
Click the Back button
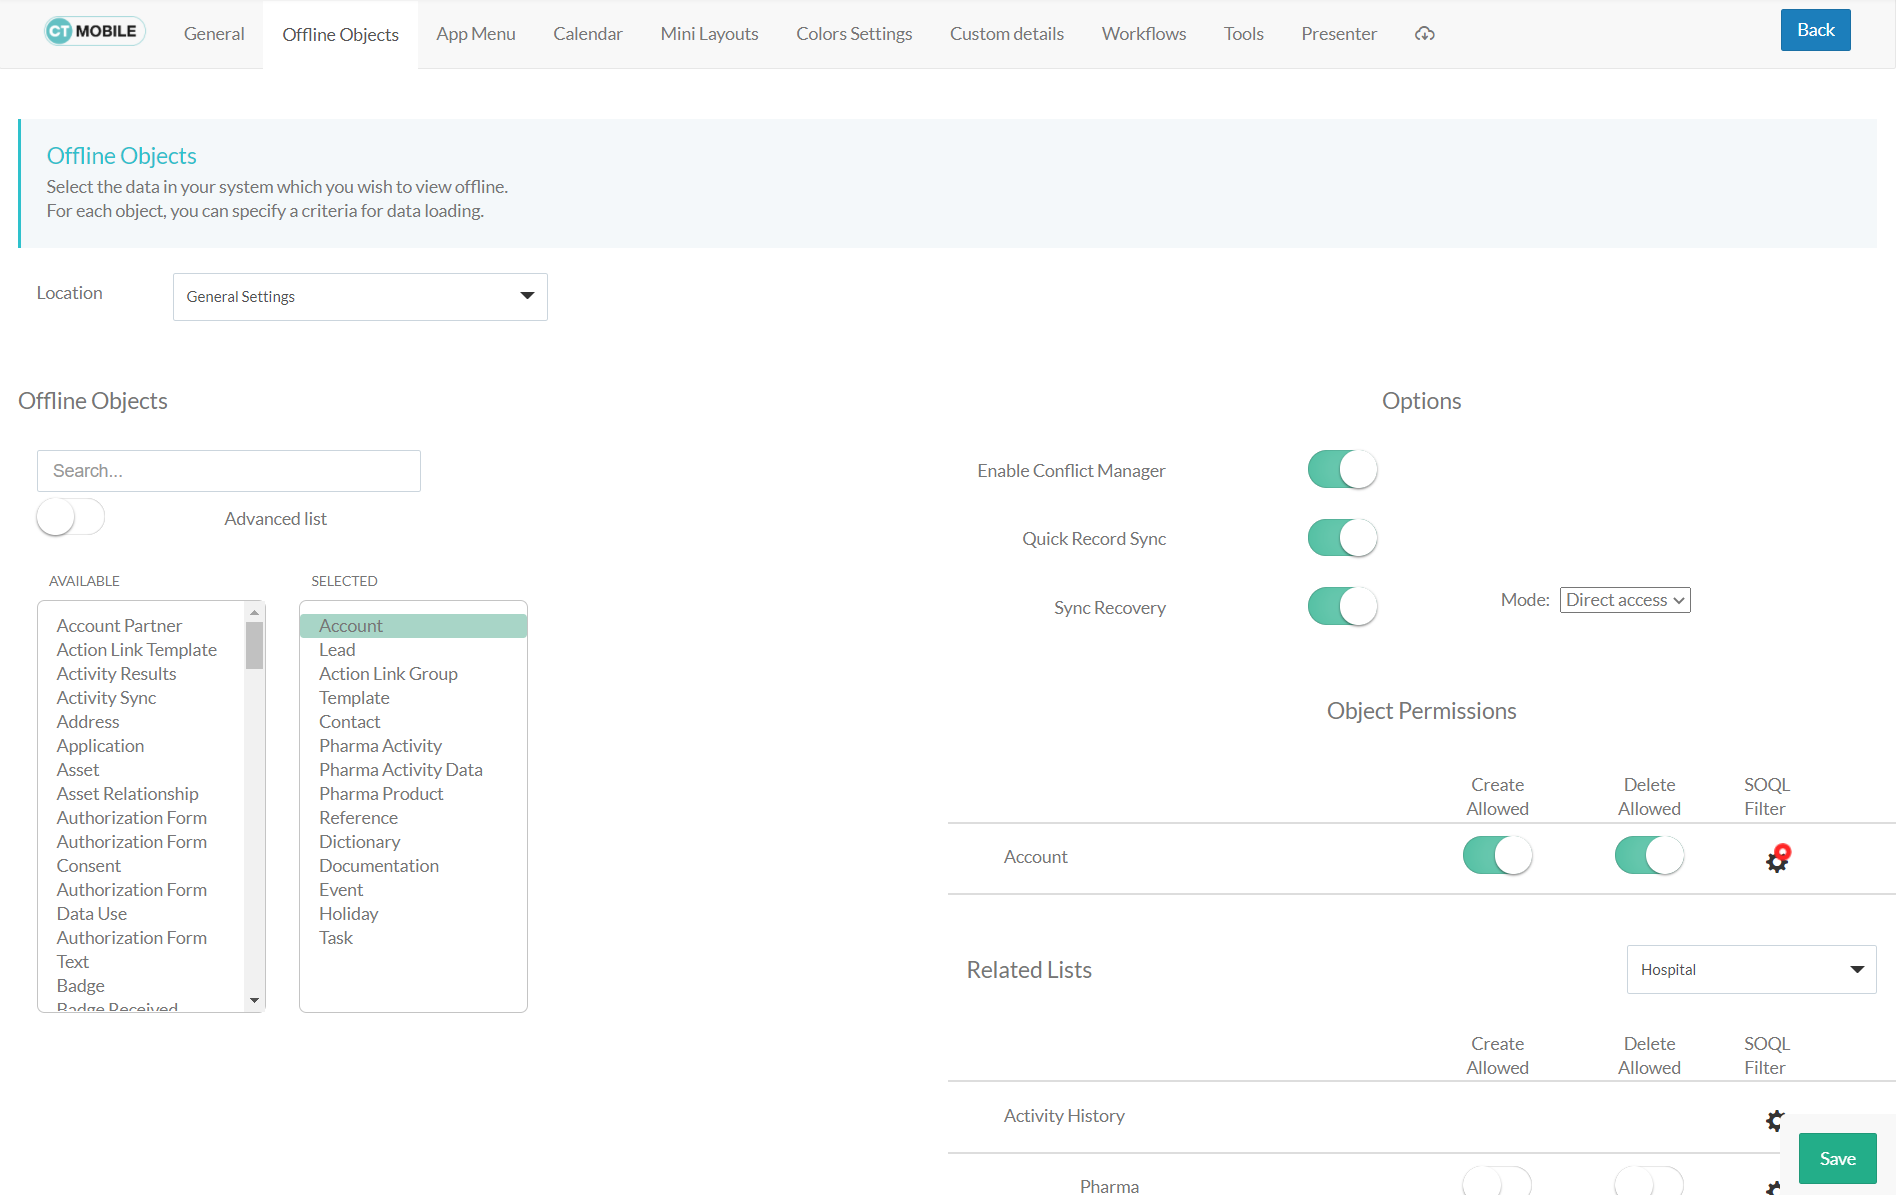(x=1815, y=30)
